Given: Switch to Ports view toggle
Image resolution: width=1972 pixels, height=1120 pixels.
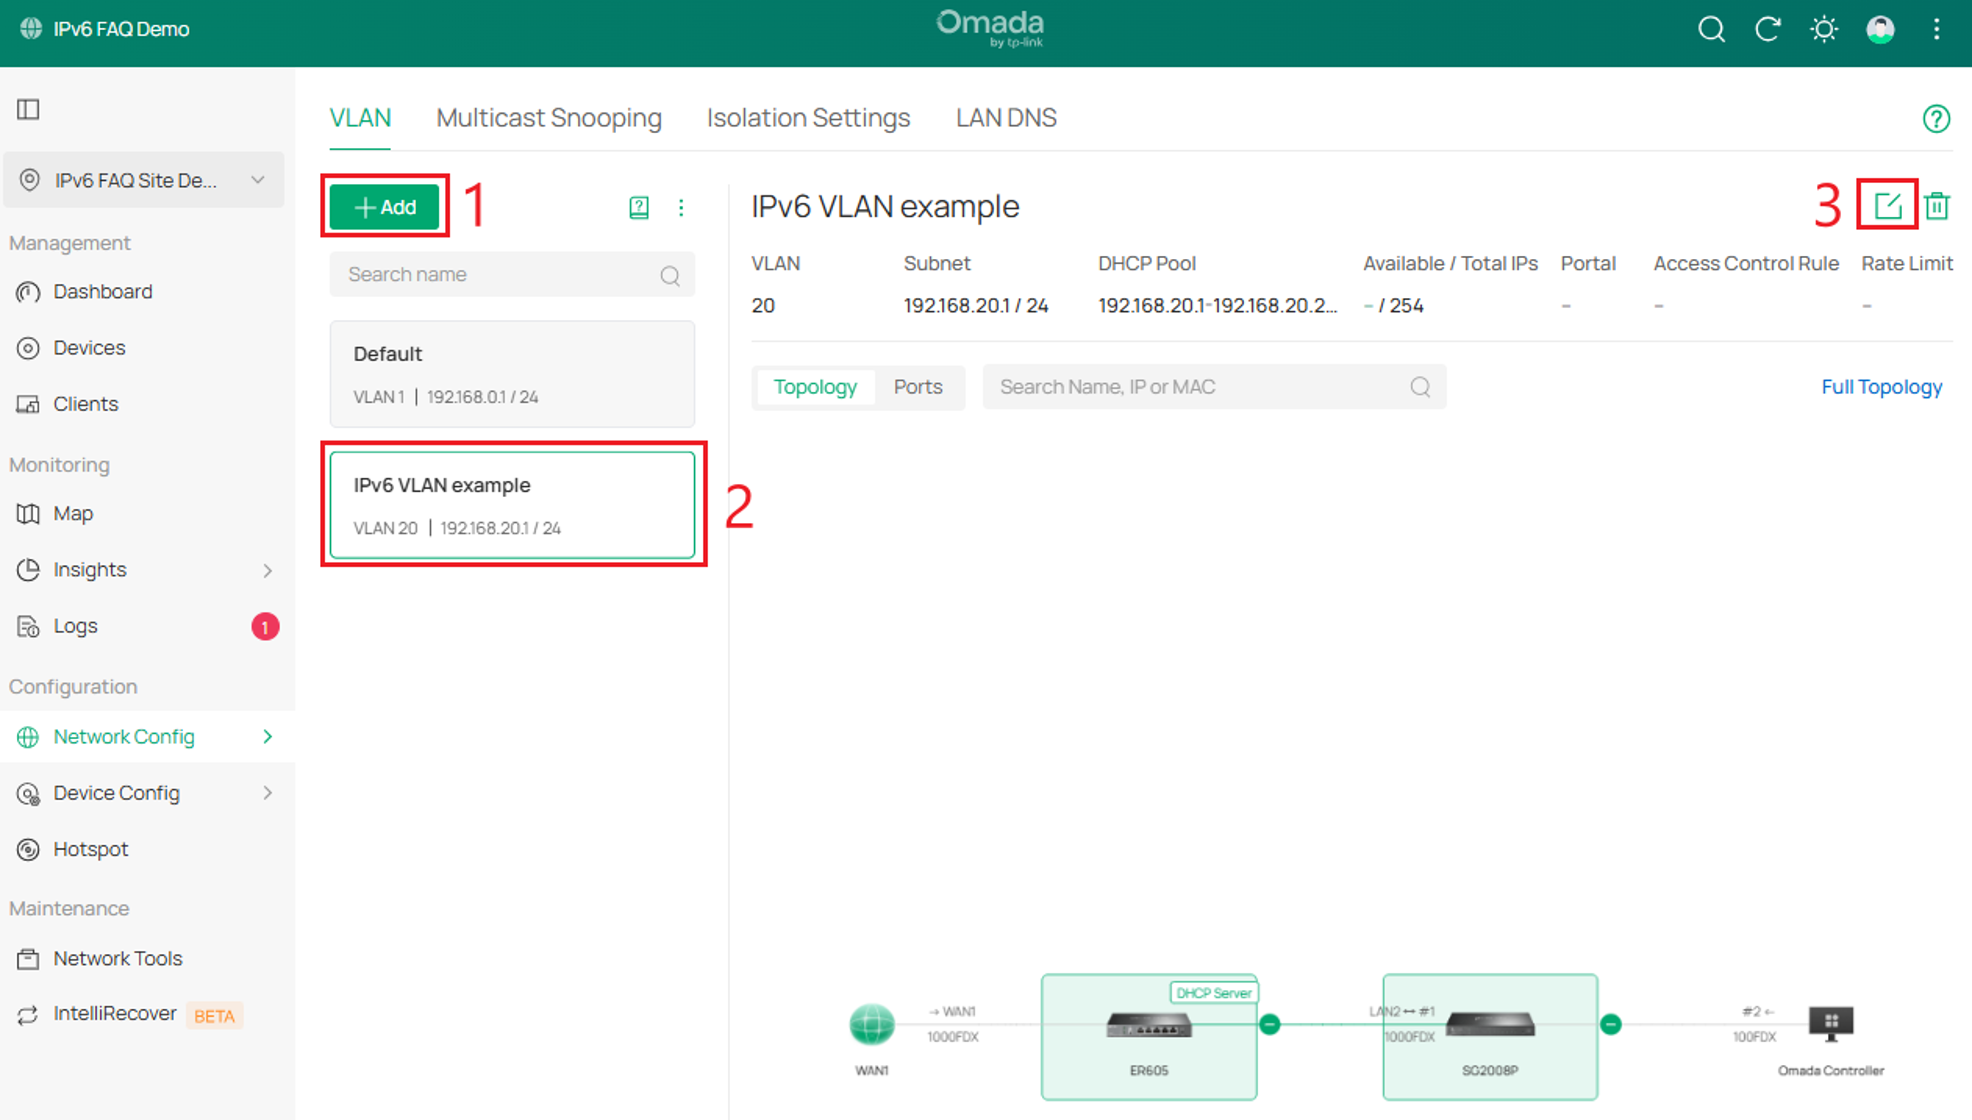Looking at the screenshot, I should pyautogui.click(x=918, y=387).
